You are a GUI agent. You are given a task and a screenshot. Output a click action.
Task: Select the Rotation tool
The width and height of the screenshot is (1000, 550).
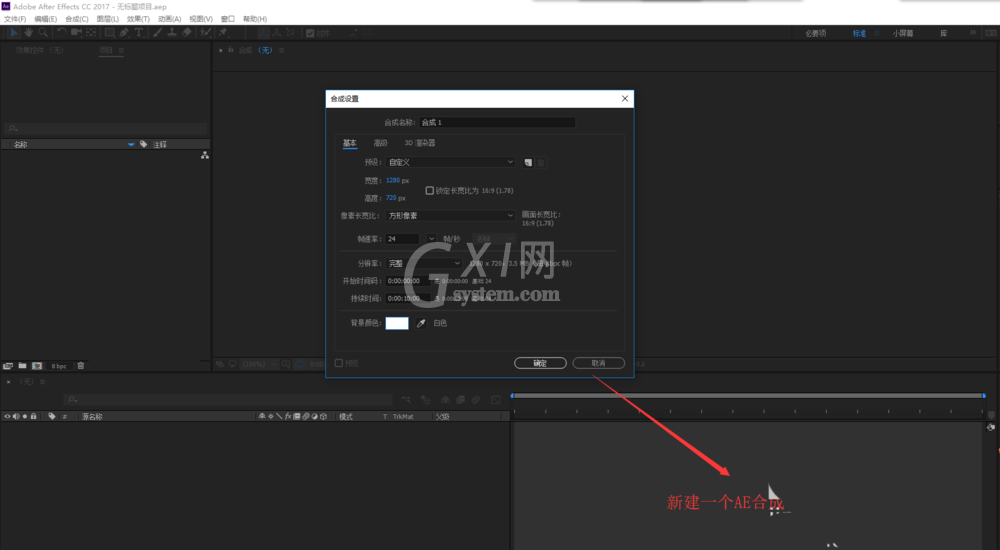(x=62, y=33)
